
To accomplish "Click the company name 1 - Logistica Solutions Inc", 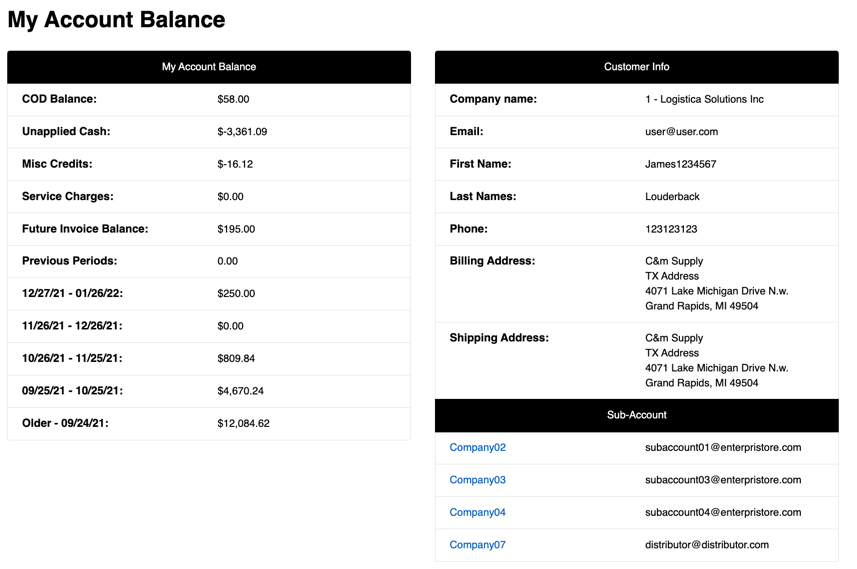I will [x=704, y=99].
